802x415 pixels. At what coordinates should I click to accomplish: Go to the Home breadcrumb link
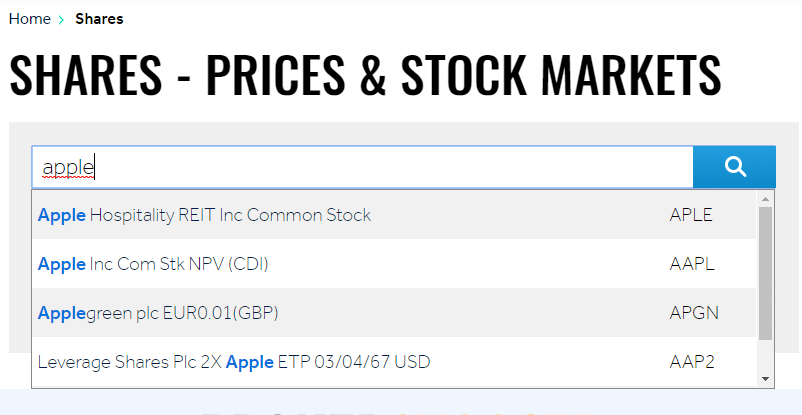pyautogui.click(x=29, y=19)
